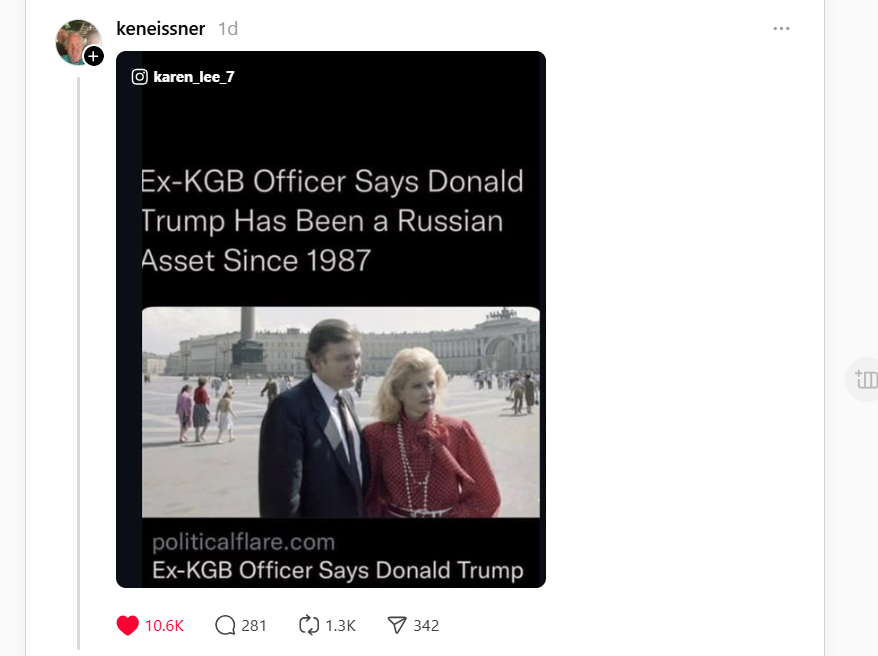Click the 1d timestamp to open the post
878x656 pixels.
[227, 29]
